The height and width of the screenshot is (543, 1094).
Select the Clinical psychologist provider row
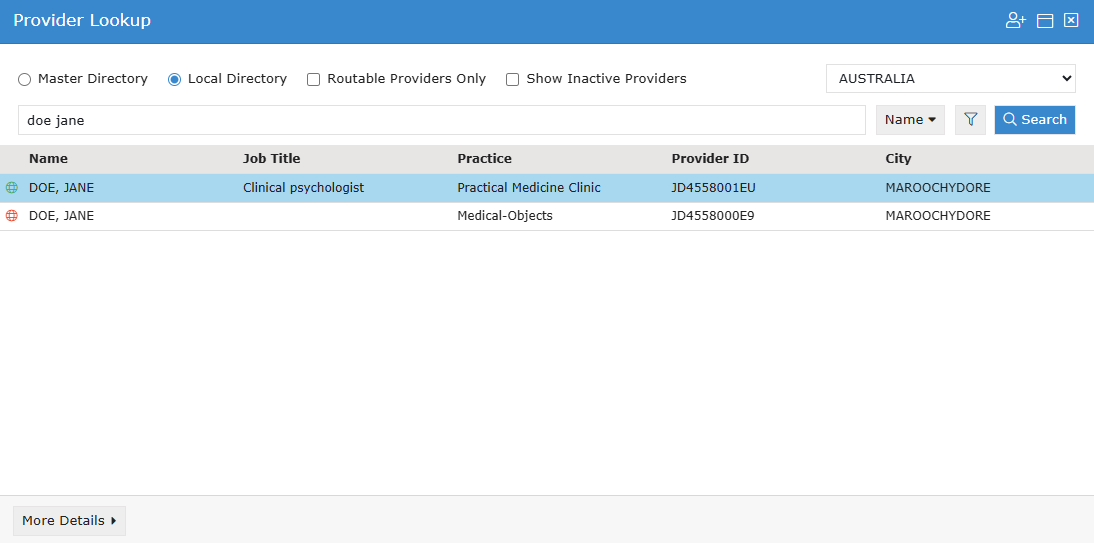(303, 188)
